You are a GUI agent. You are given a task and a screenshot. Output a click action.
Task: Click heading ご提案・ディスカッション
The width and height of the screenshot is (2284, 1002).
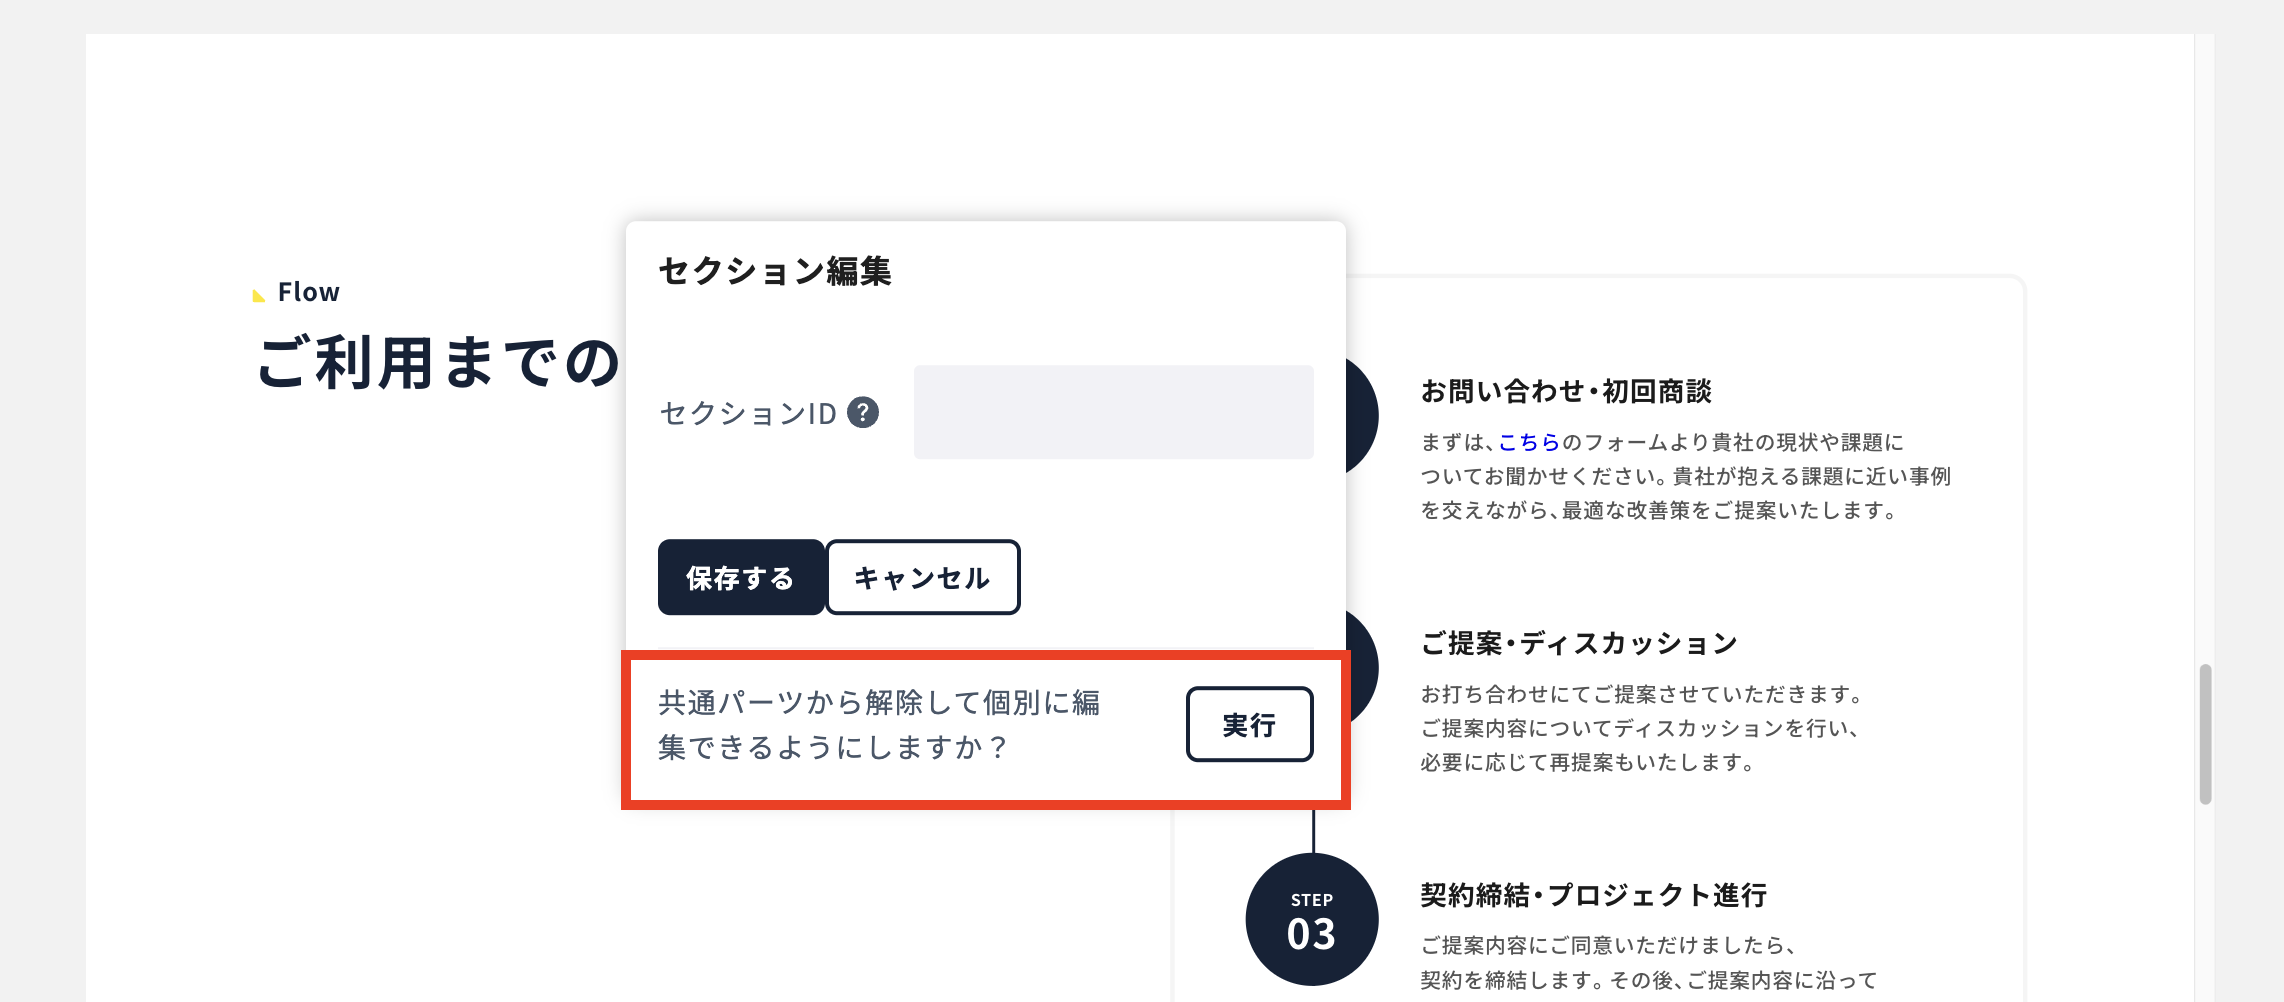pyautogui.click(x=1579, y=643)
